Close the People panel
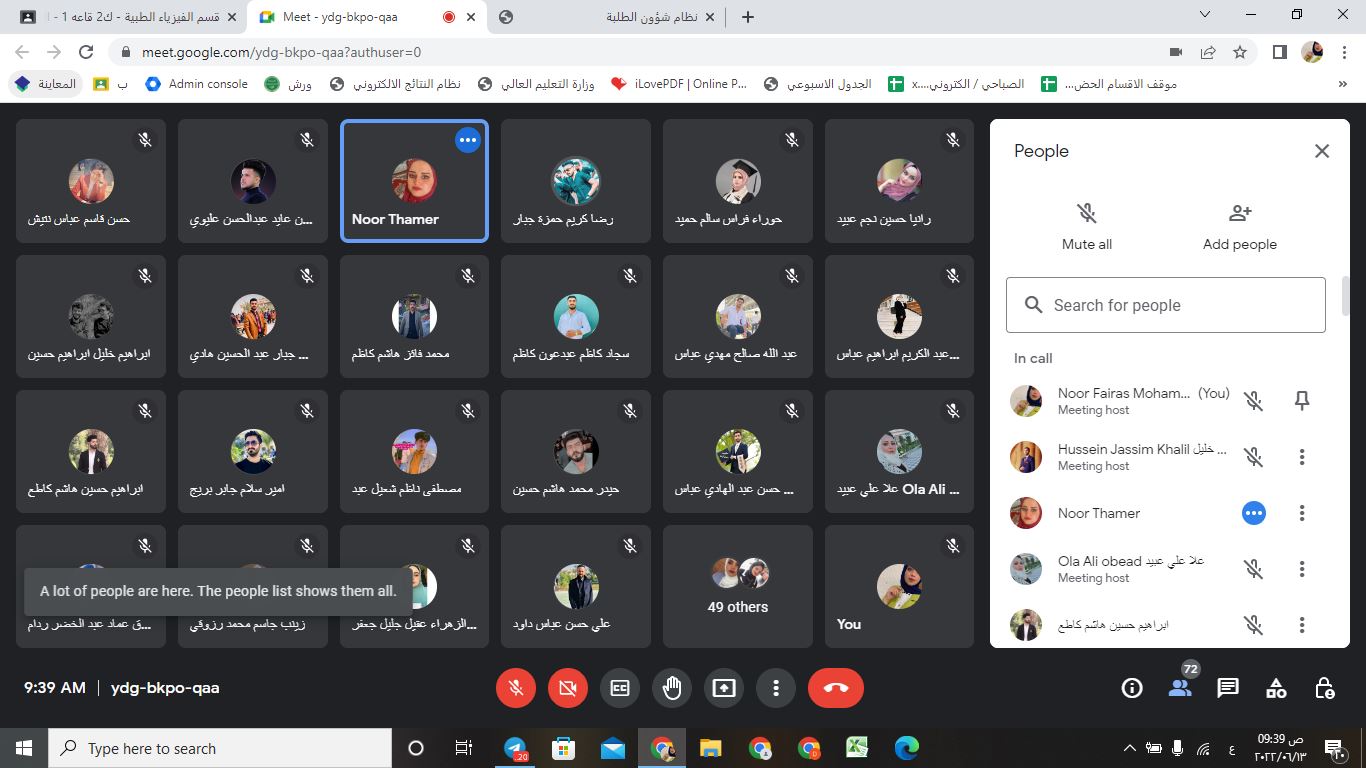Image resolution: width=1366 pixels, height=768 pixels. 1321,151
